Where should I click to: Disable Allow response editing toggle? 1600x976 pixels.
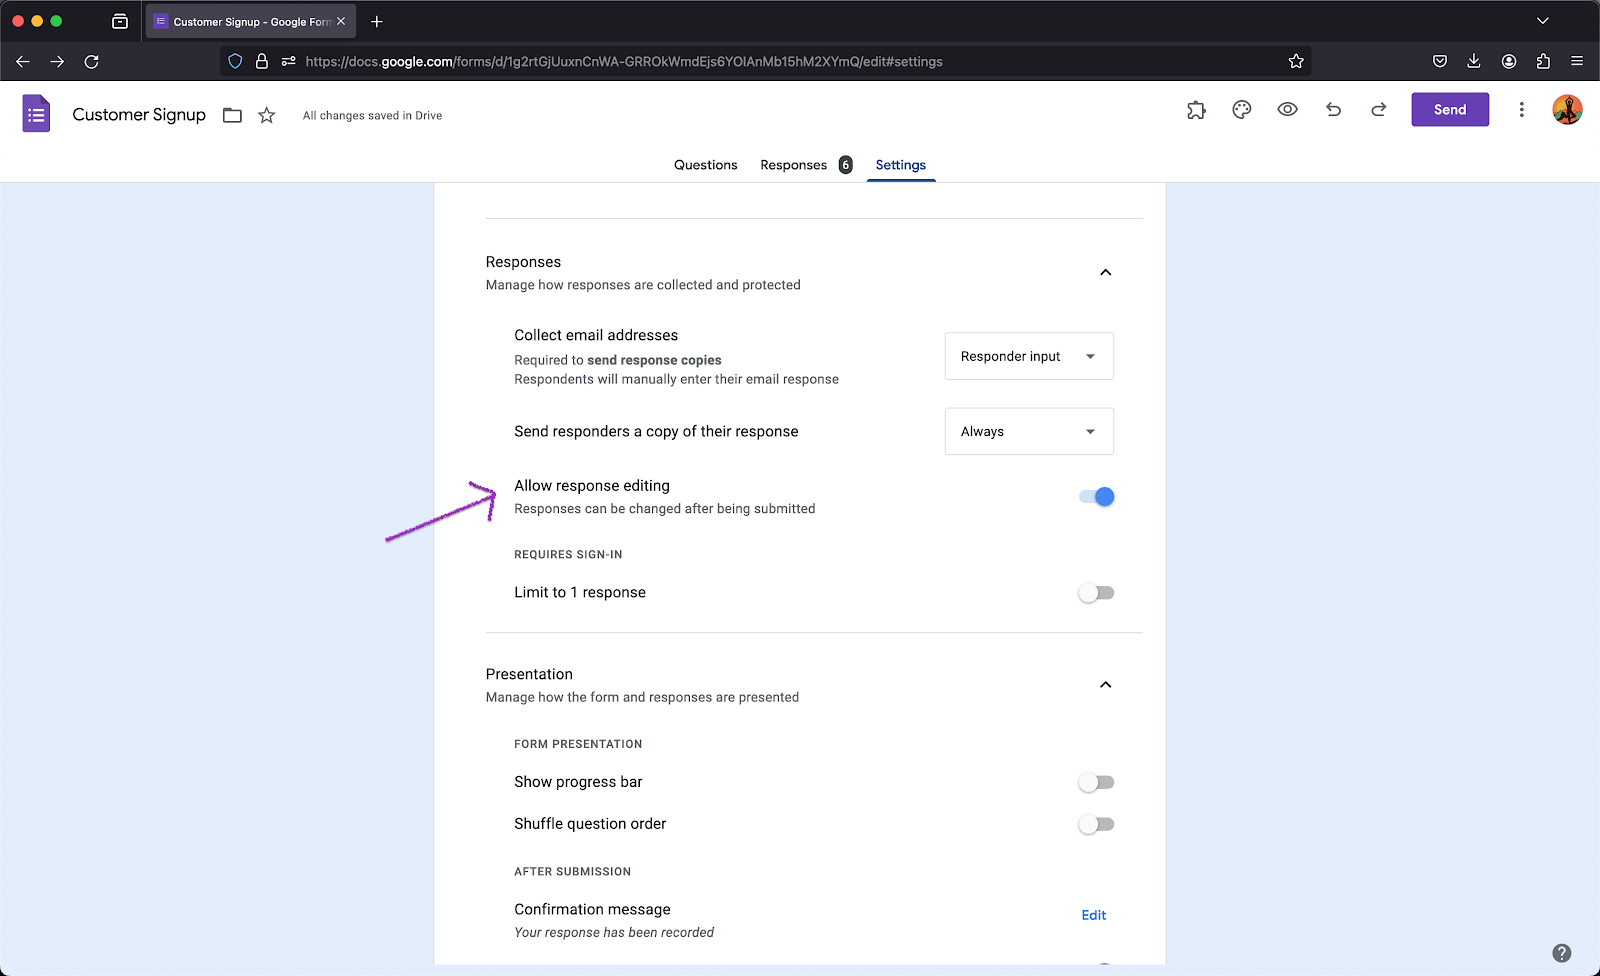[x=1097, y=497]
